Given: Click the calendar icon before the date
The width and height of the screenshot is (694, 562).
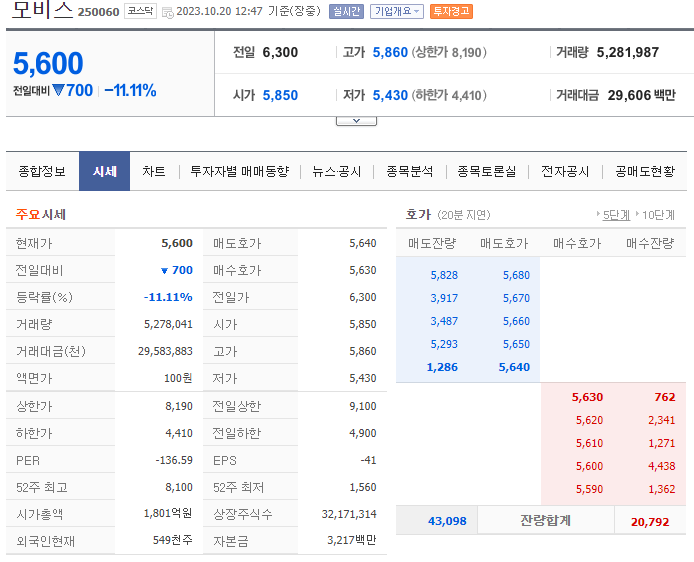Looking at the screenshot, I should tap(168, 12).
